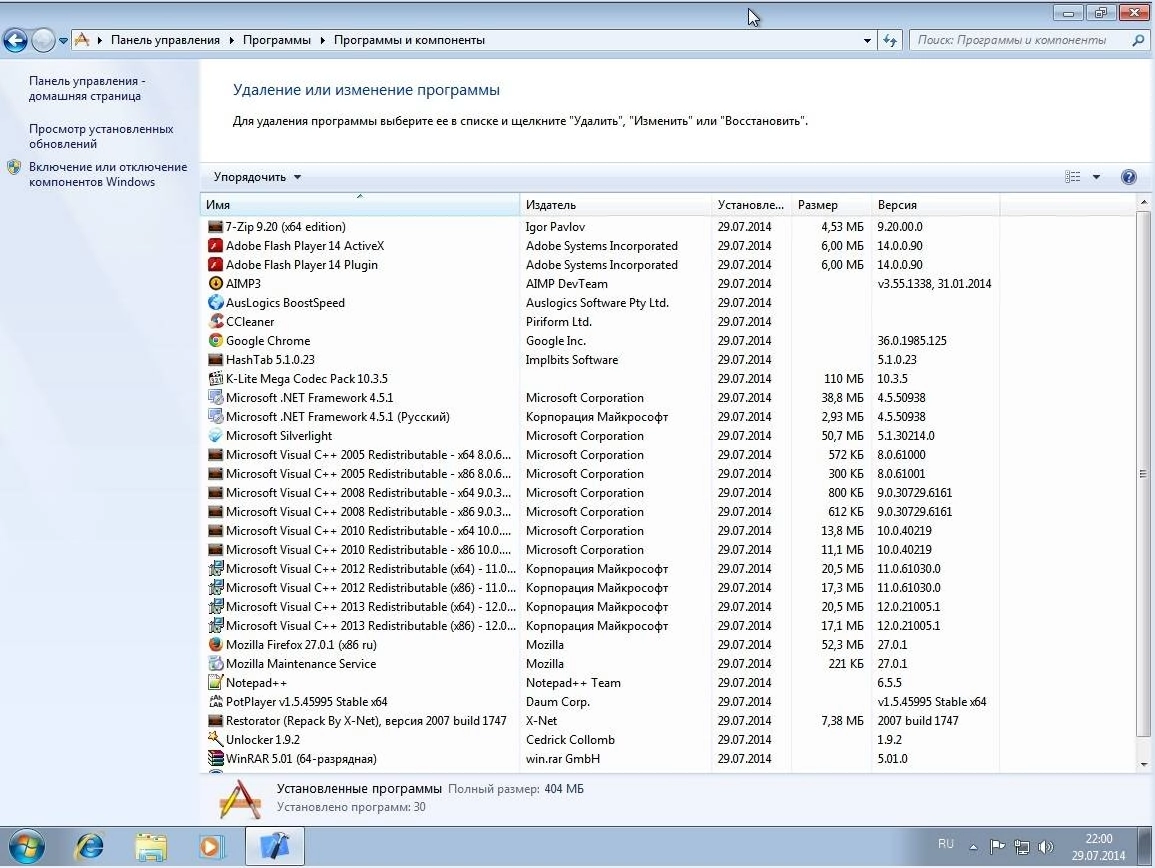Click Piriform Ltd. publisher cell
Viewport: 1155px width, 868px height.
(558, 322)
